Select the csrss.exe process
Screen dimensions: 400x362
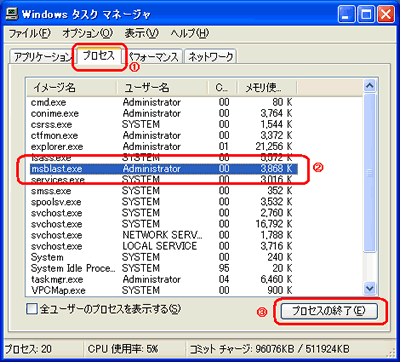(162, 124)
